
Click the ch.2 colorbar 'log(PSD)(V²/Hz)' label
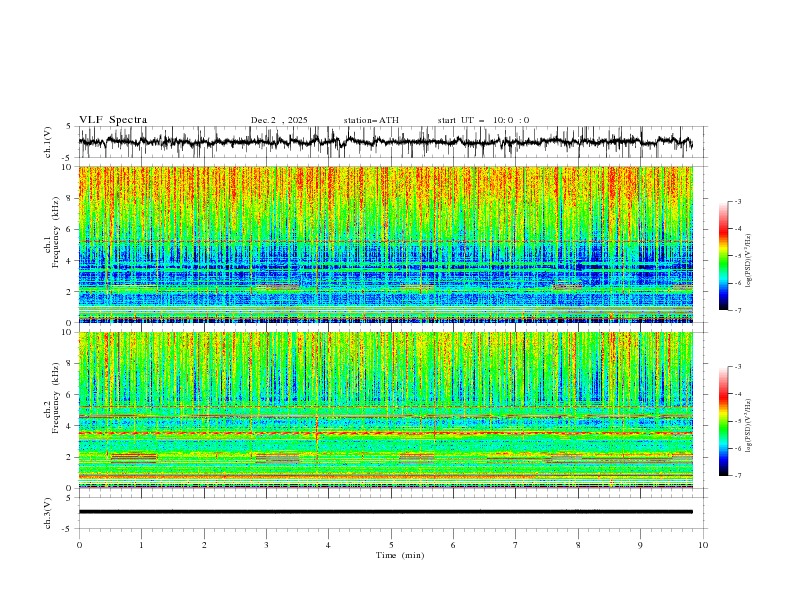click(748, 426)
